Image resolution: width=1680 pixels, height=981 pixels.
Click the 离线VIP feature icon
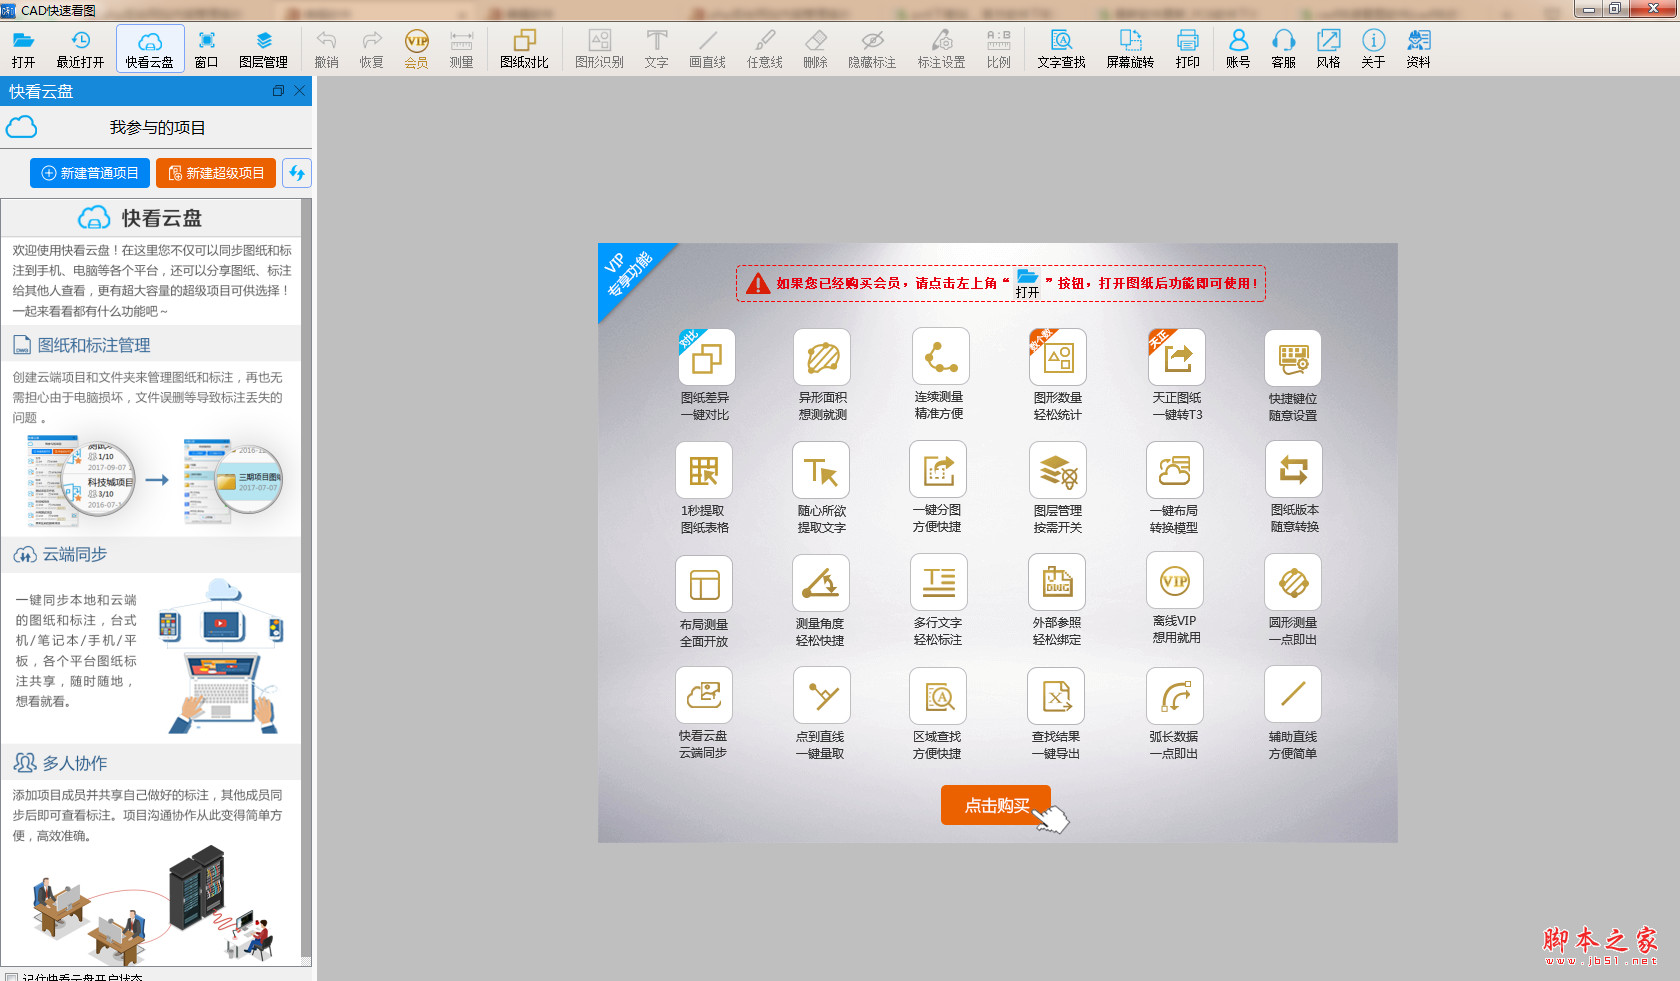tap(1175, 580)
